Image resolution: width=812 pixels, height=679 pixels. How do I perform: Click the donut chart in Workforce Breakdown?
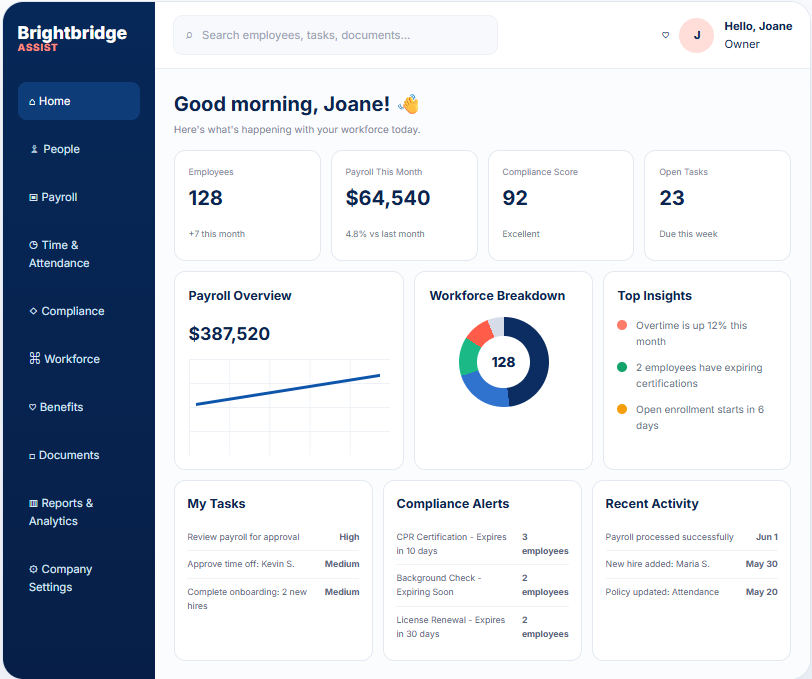(503, 362)
